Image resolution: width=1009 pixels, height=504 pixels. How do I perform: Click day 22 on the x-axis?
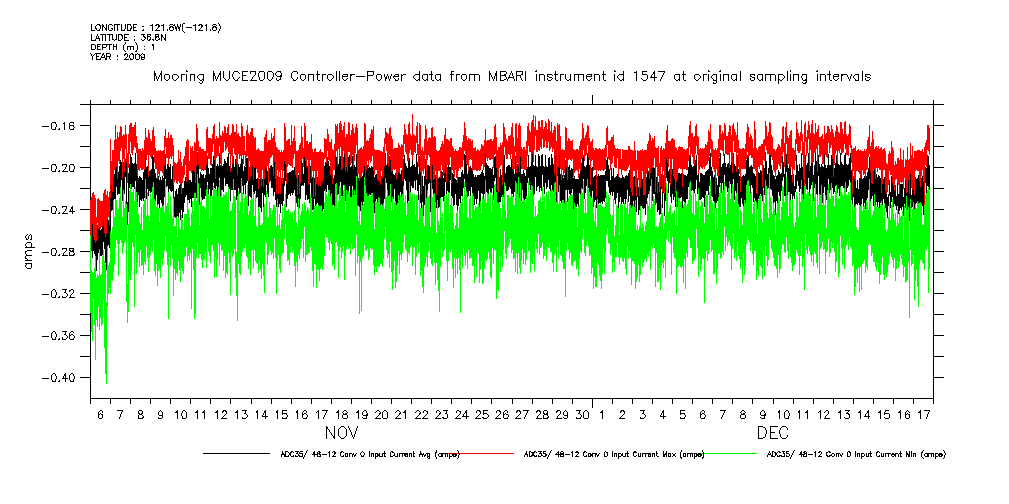[421, 414]
